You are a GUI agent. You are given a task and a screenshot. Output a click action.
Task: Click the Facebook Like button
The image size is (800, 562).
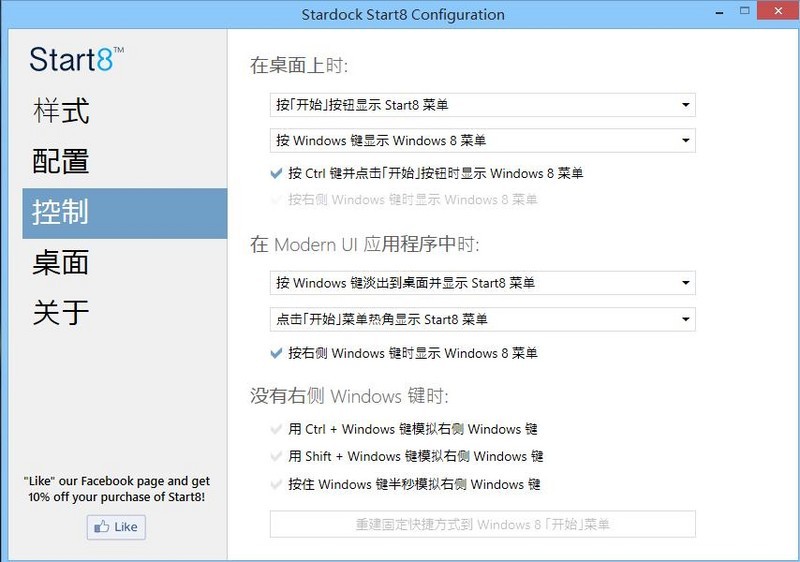(x=116, y=527)
